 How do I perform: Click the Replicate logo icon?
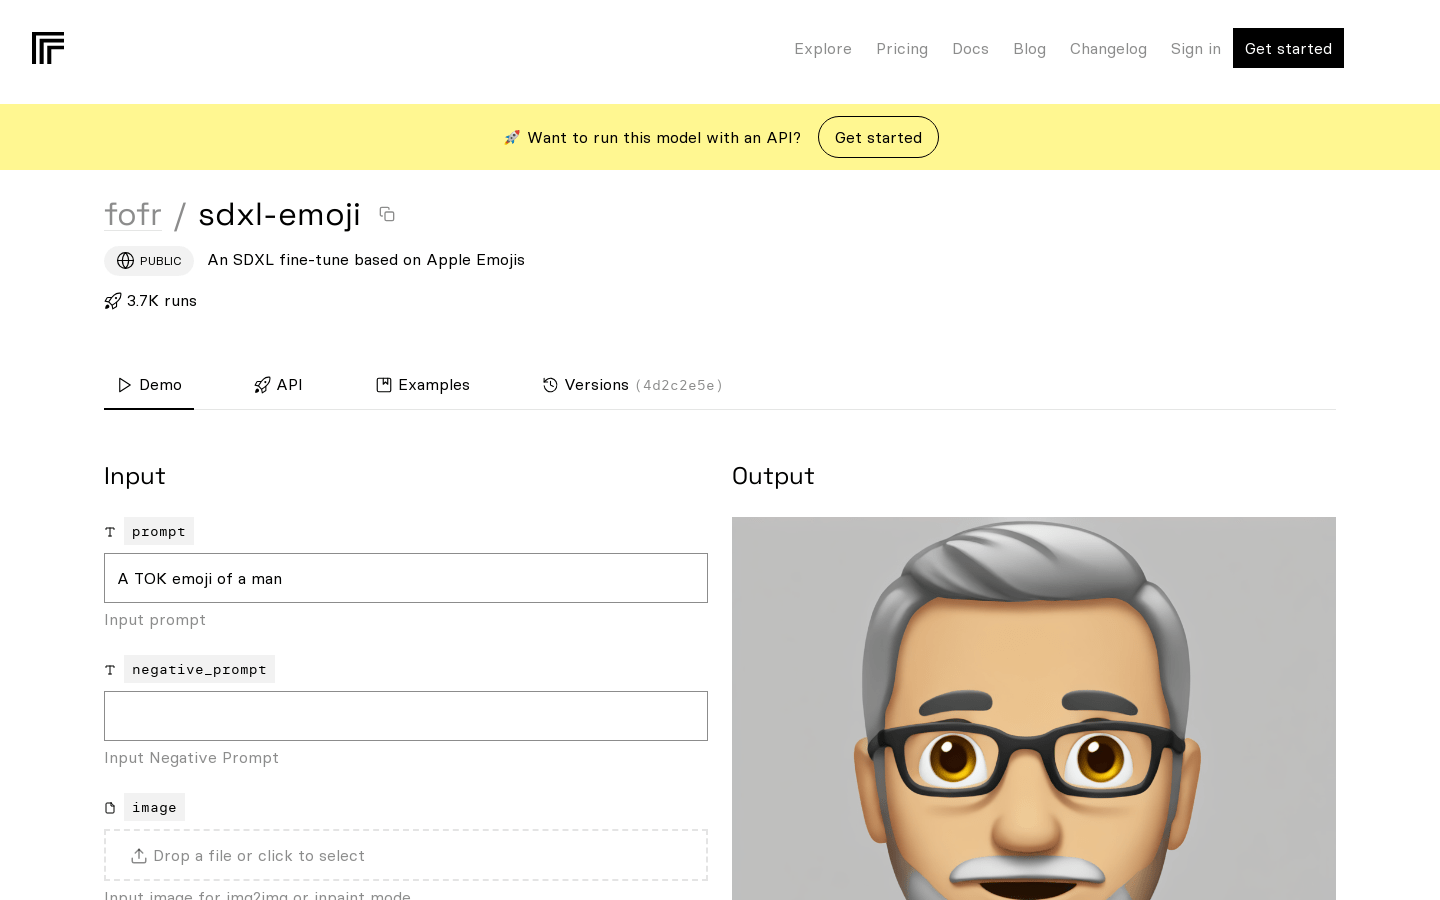(x=48, y=48)
